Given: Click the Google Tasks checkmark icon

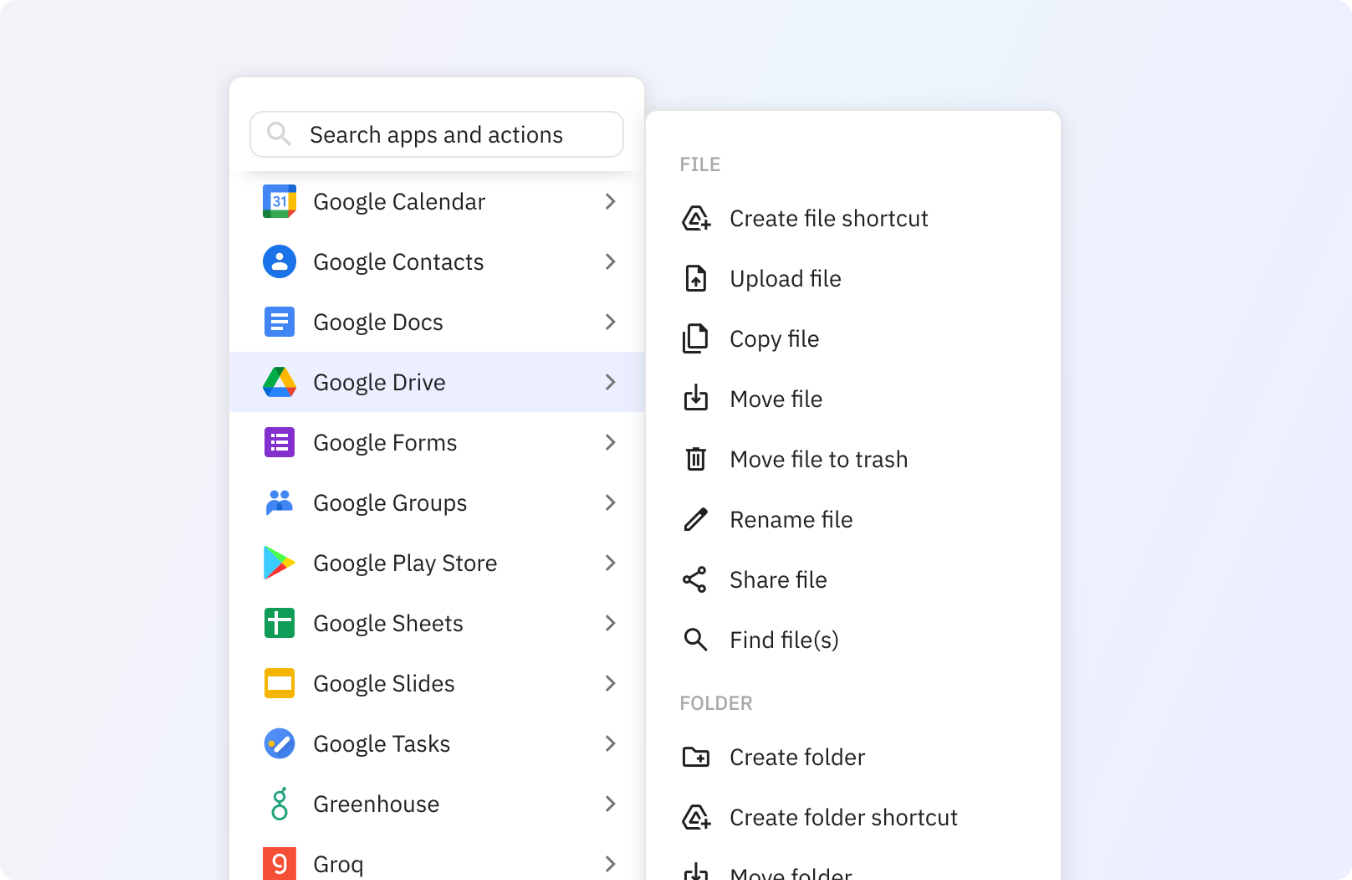Looking at the screenshot, I should [x=279, y=743].
